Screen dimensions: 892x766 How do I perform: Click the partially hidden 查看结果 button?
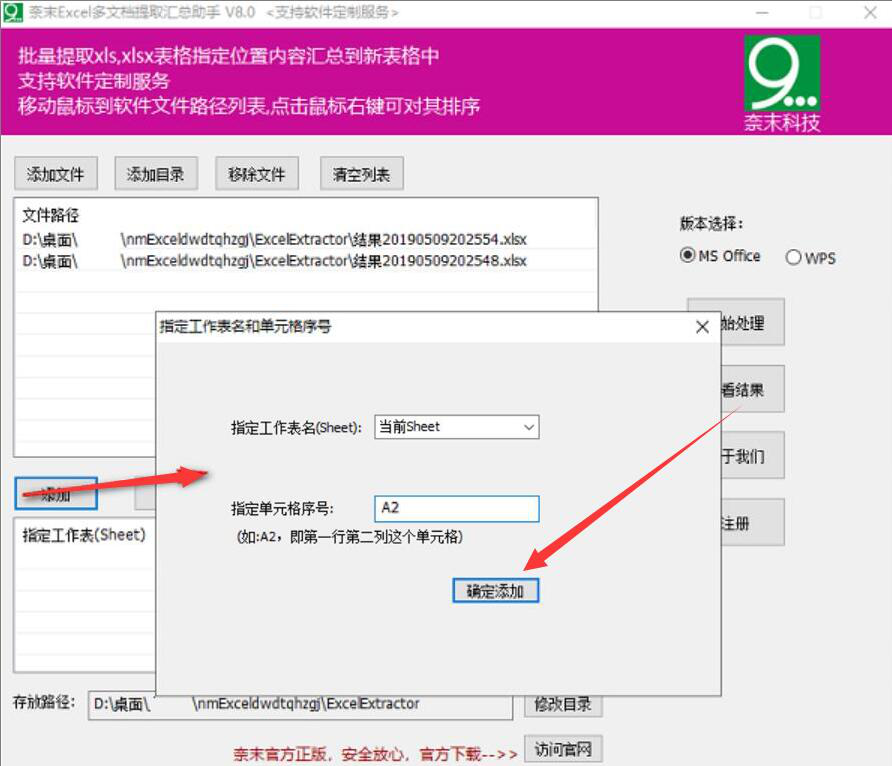click(x=753, y=390)
